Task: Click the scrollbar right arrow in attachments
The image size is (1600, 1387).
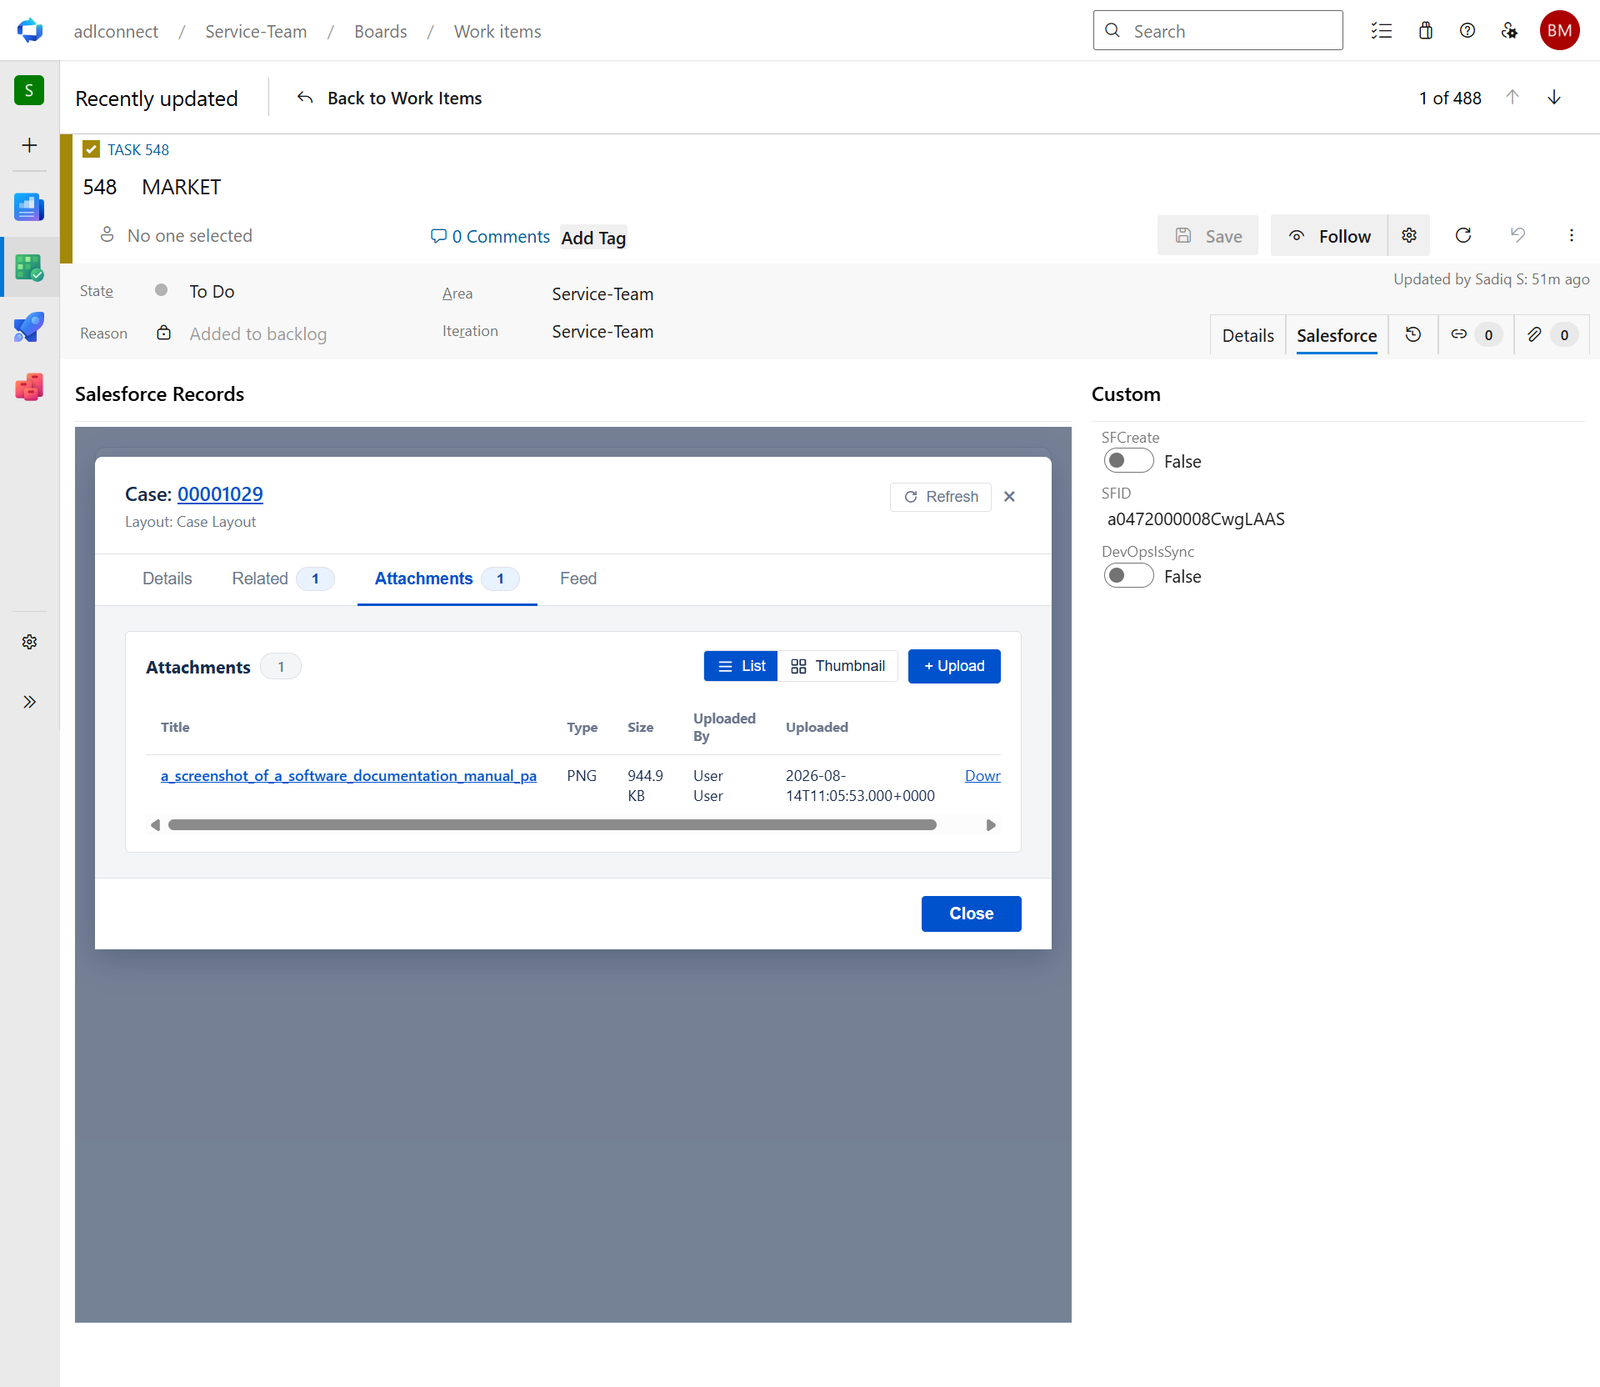Action: pyautogui.click(x=991, y=825)
